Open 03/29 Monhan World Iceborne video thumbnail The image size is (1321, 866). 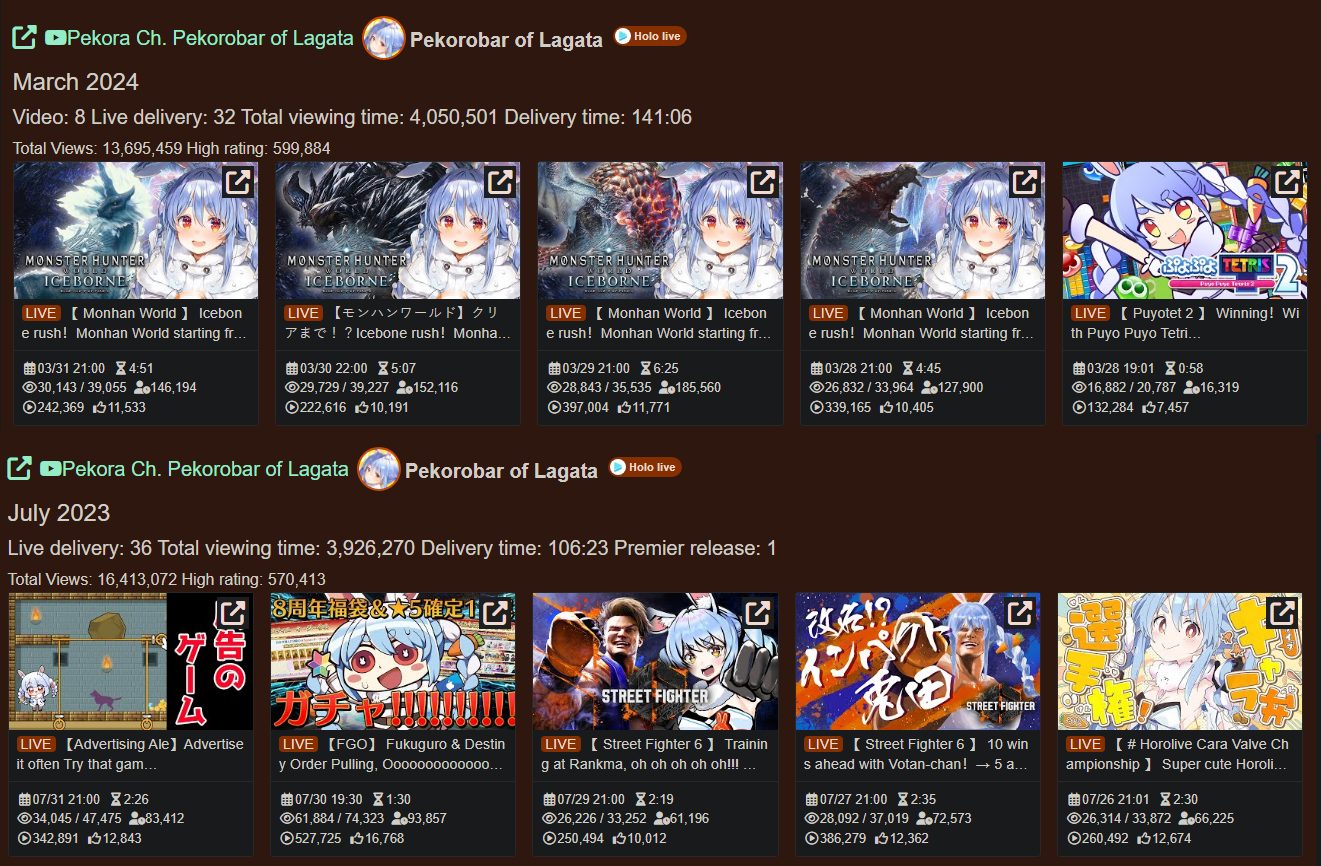click(x=660, y=231)
